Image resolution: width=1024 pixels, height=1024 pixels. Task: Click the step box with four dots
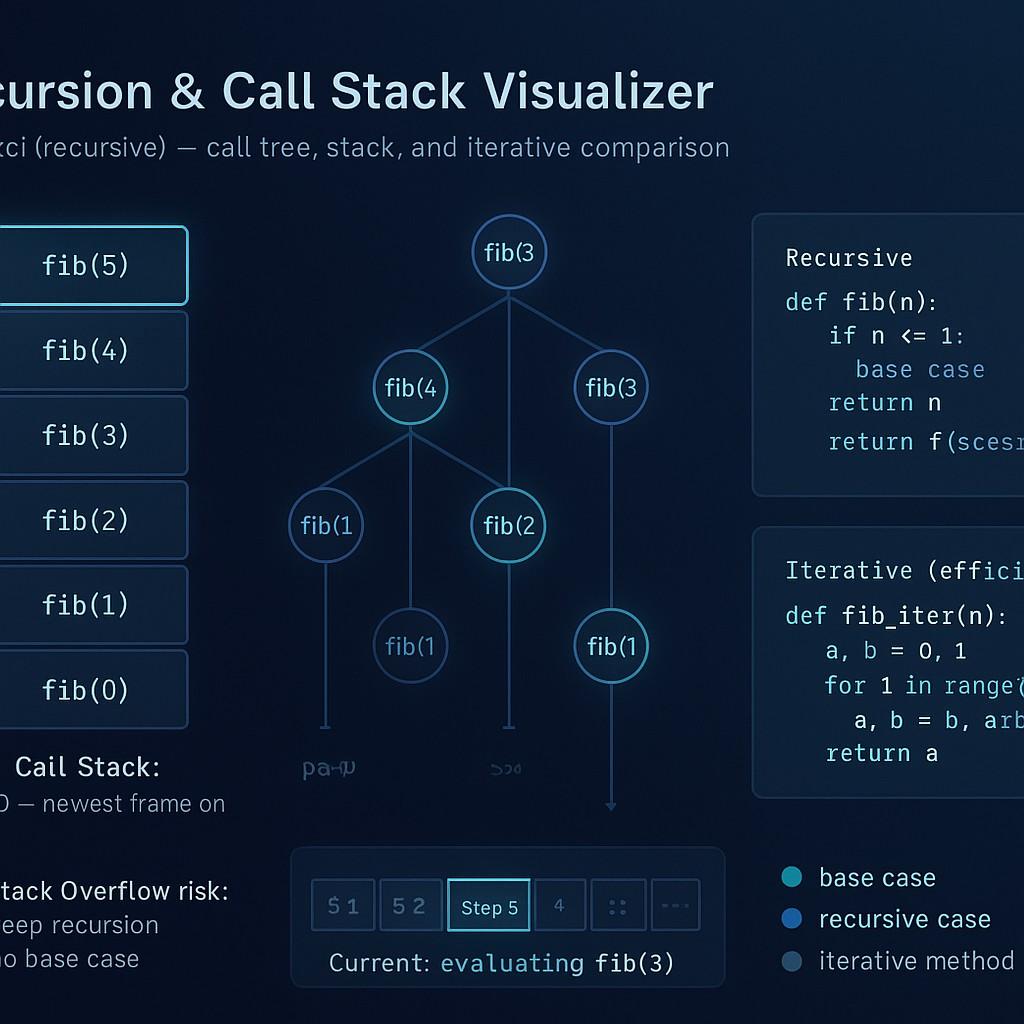tap(618, 905)
